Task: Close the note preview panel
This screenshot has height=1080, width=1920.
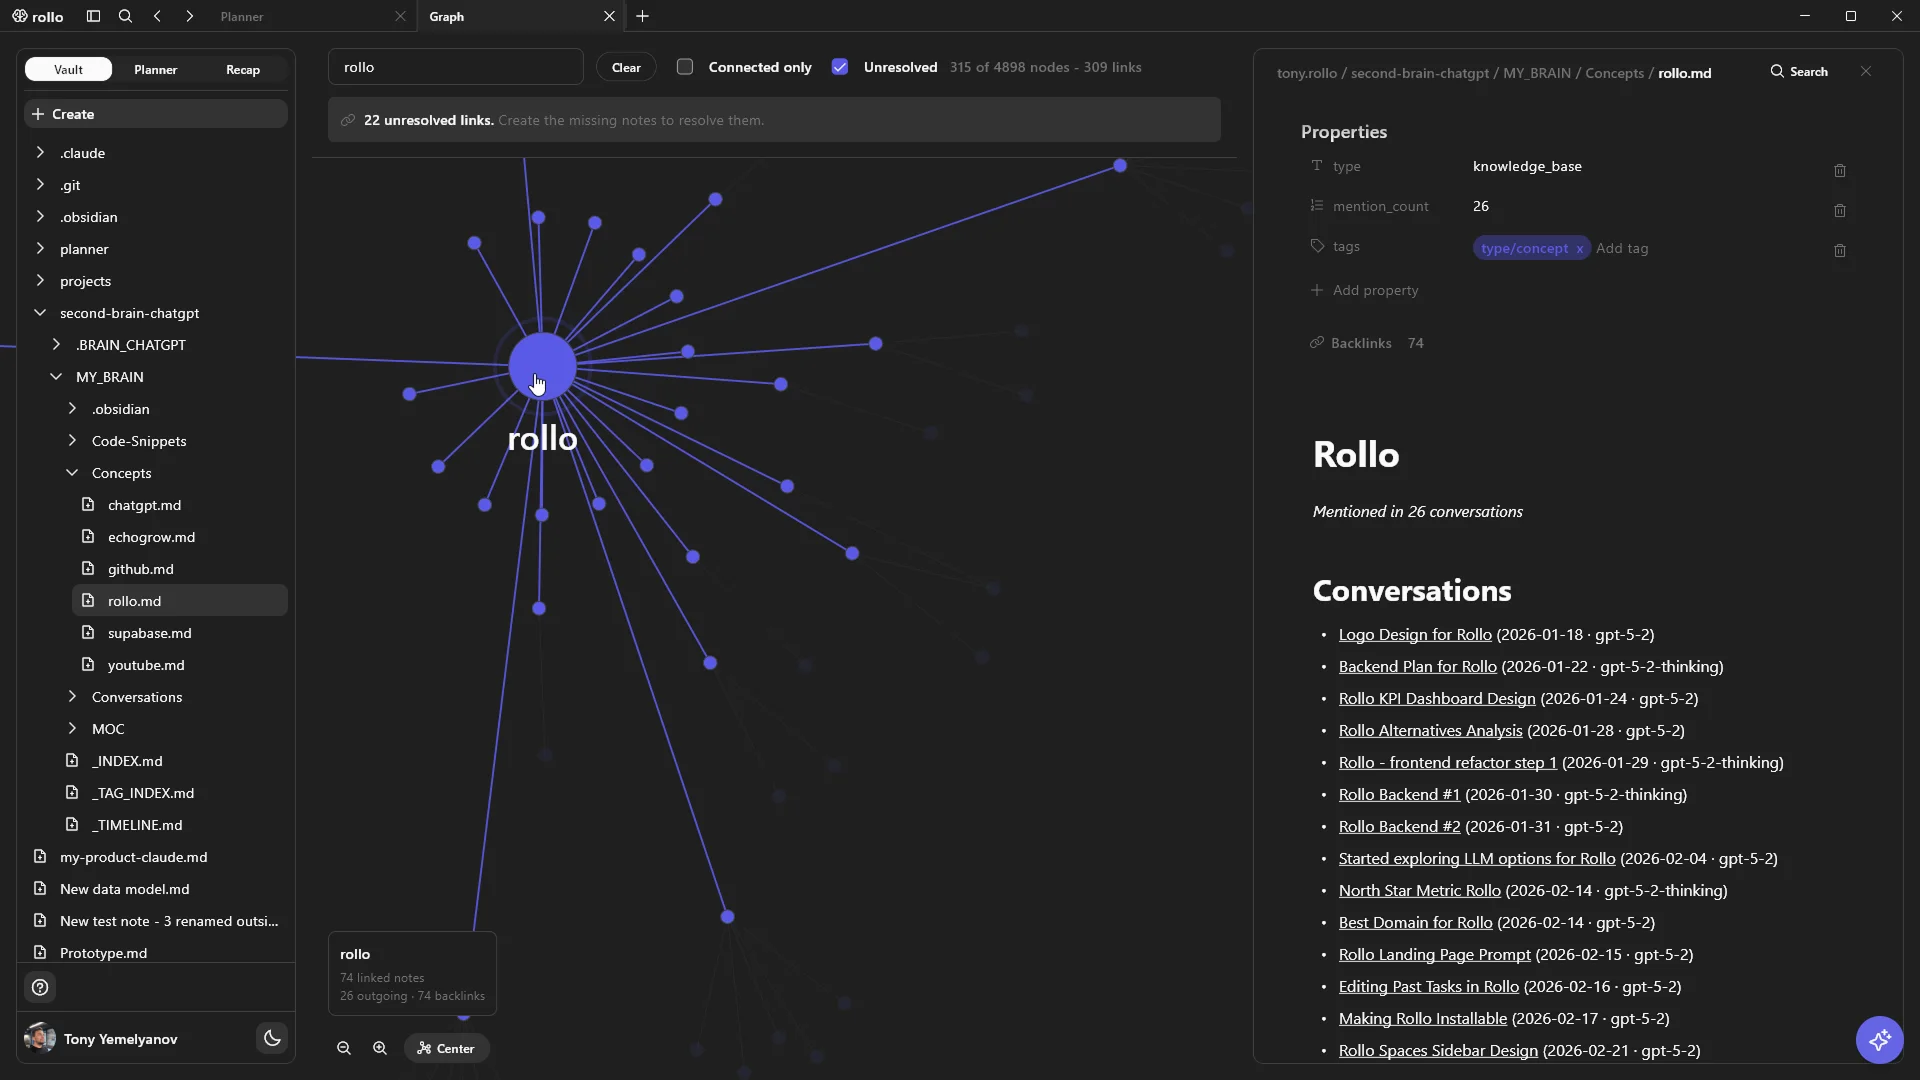Action: pyautogui.click(x=1866, y=71)
